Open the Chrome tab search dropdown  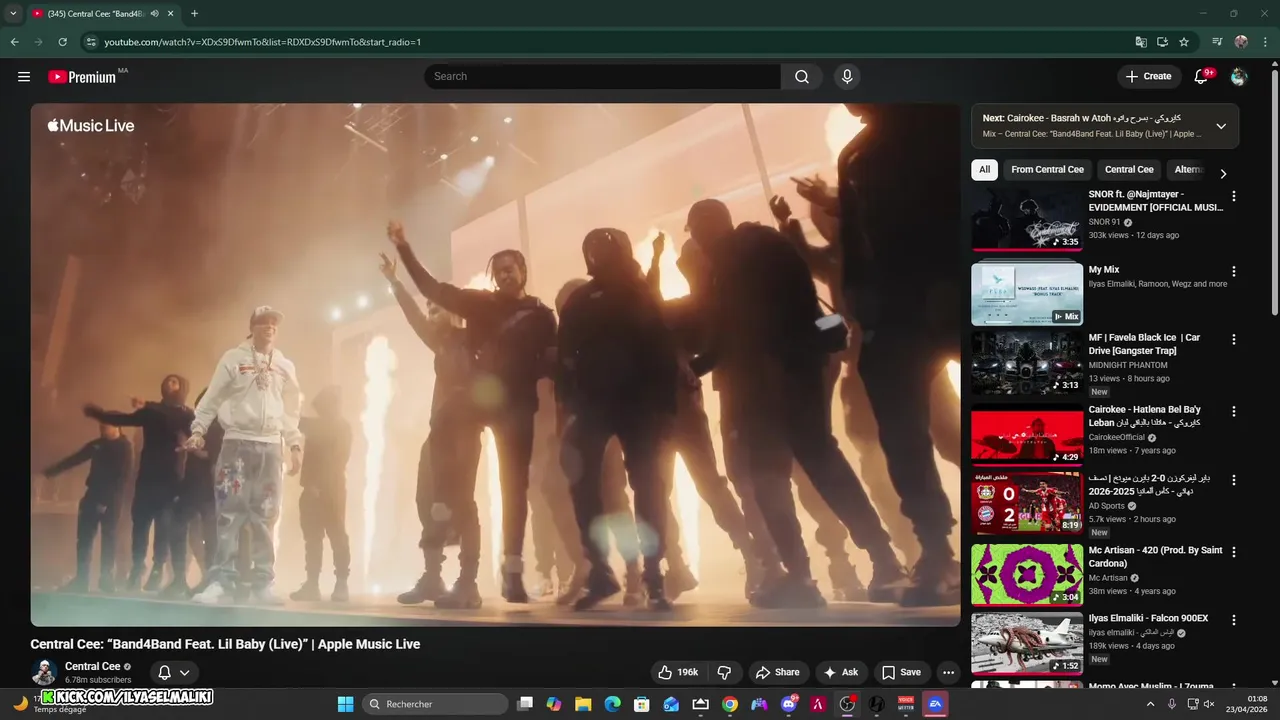pyautogui.click(x=13, y=13)
